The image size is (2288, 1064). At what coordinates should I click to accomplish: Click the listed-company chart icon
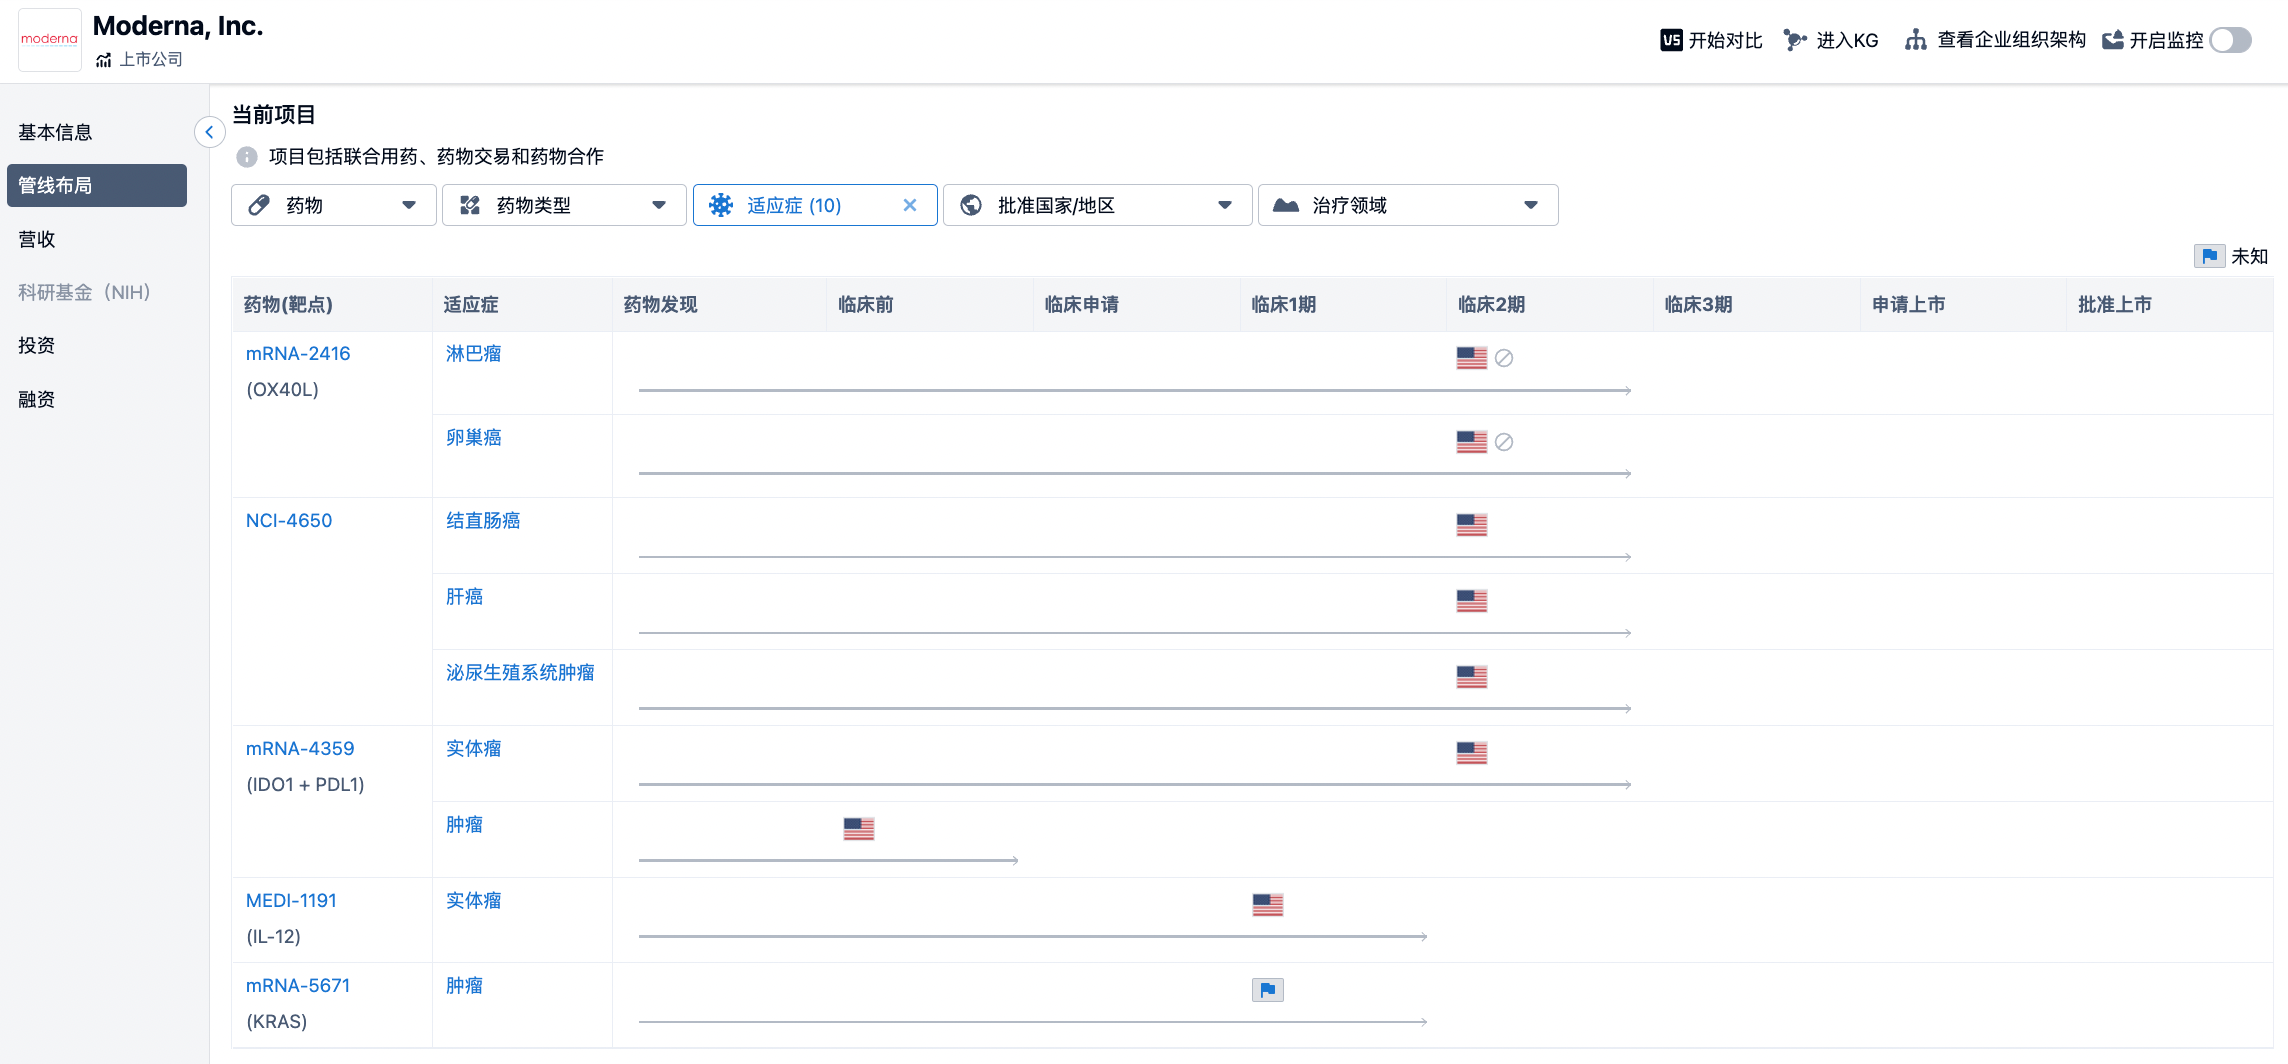click(103, 60)
